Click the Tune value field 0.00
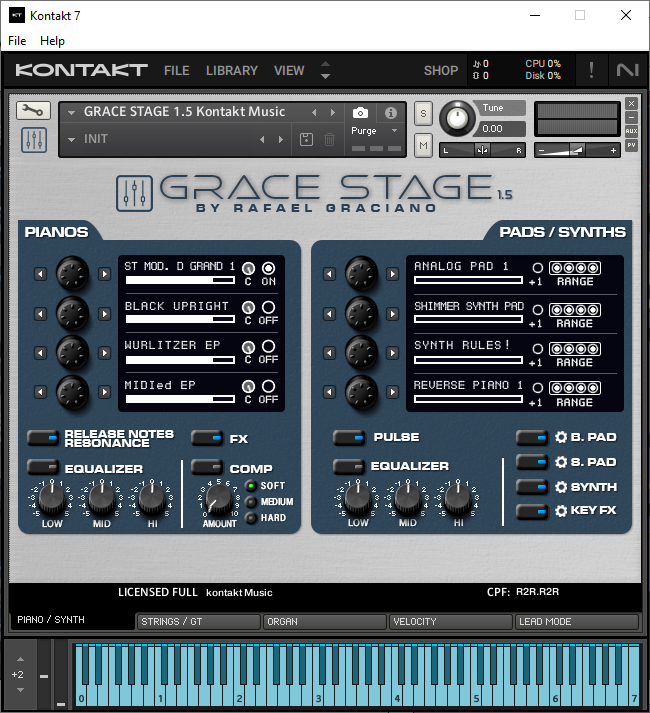 (x=501, y=129)
